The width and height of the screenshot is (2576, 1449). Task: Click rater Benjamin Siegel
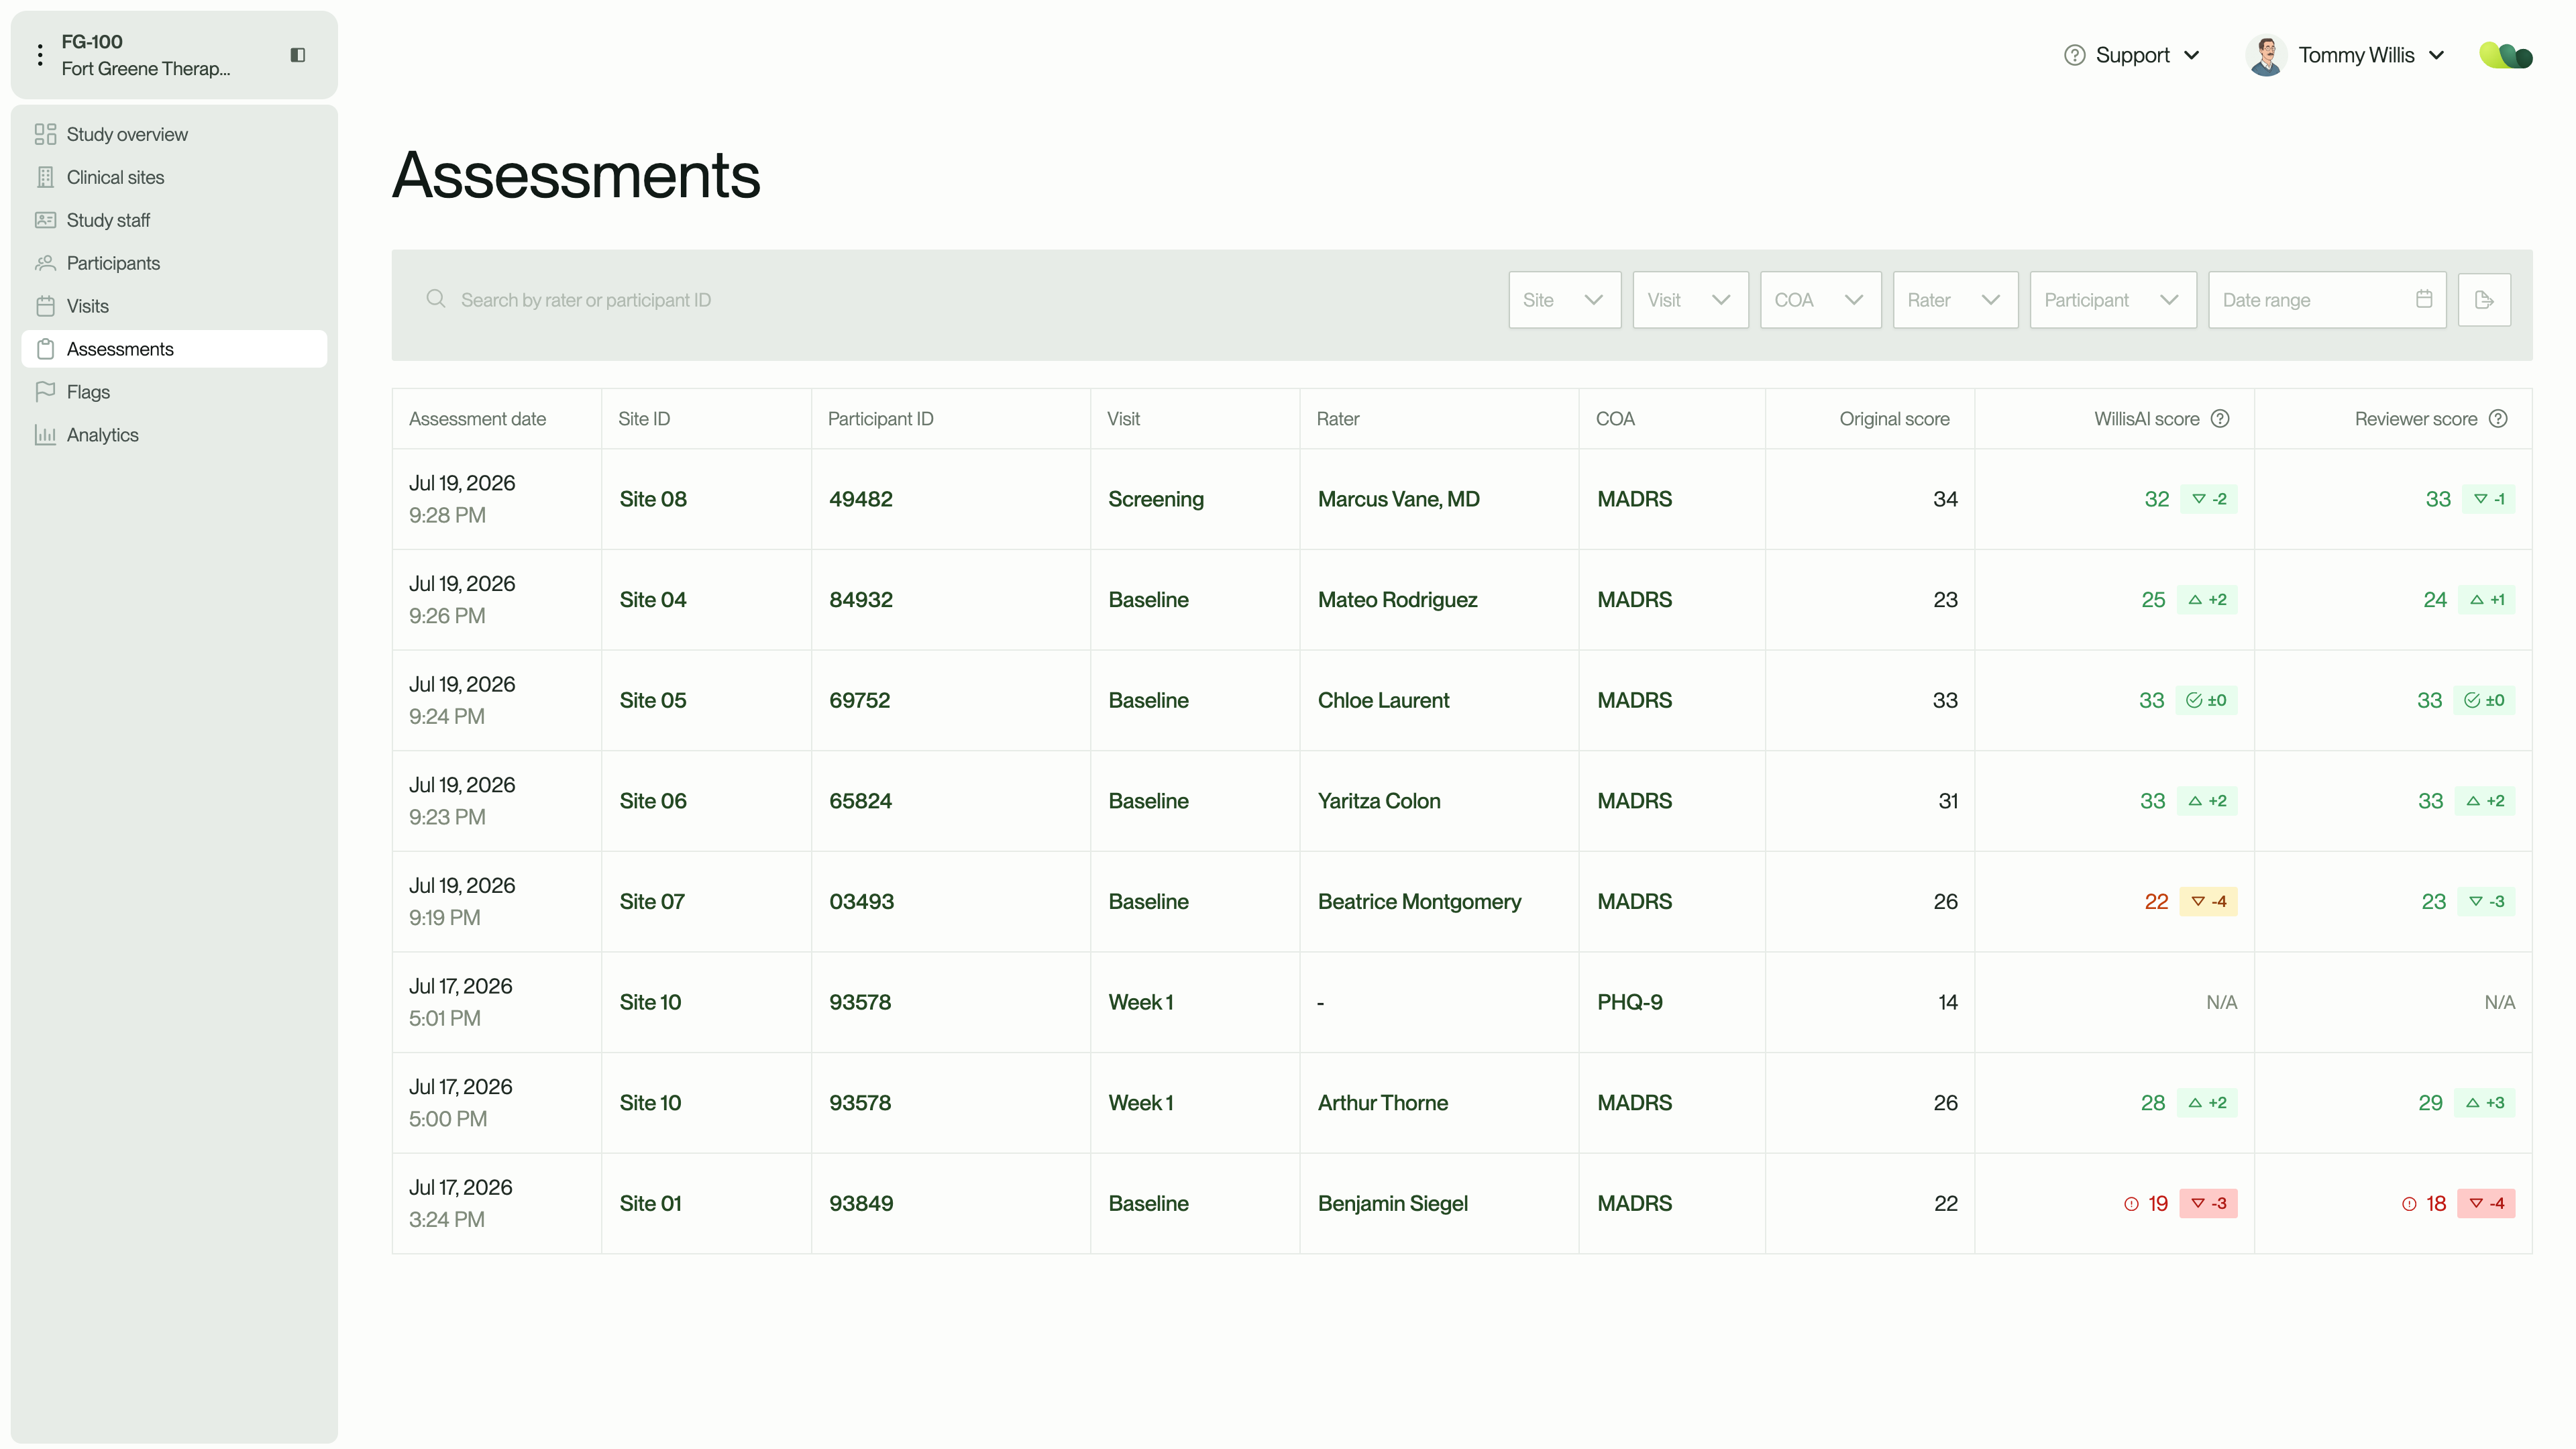1392,1203
